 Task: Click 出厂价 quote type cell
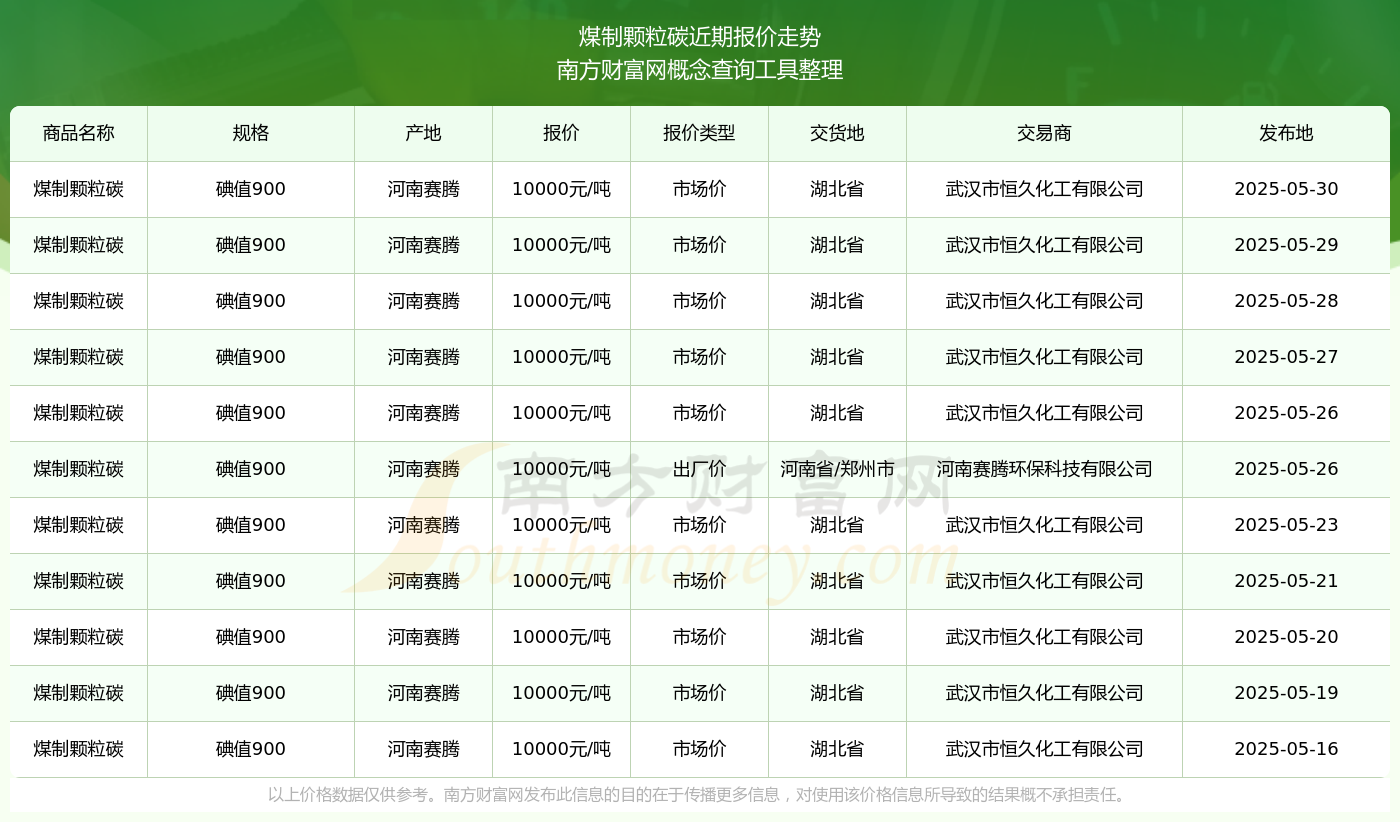[x=699, y=469]
